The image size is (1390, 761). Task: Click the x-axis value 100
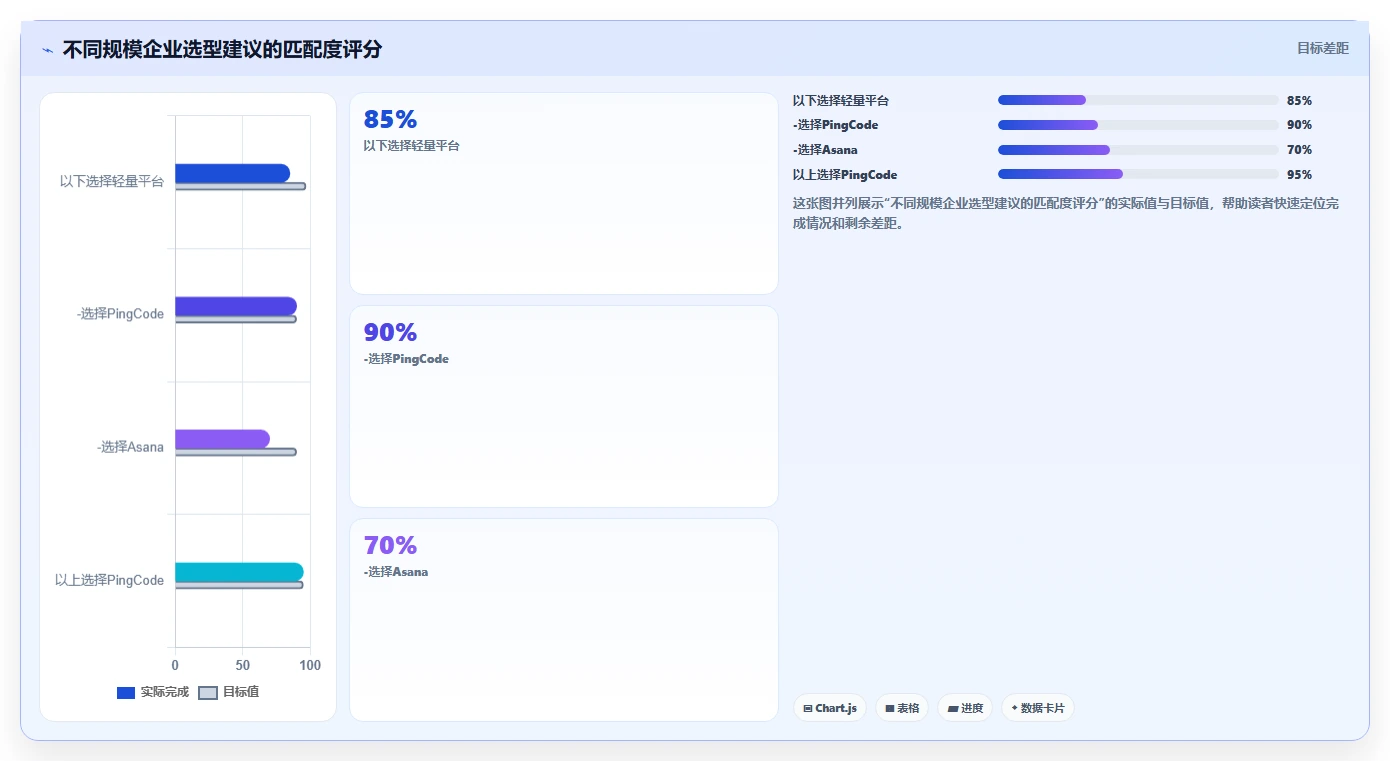point(310,665)
